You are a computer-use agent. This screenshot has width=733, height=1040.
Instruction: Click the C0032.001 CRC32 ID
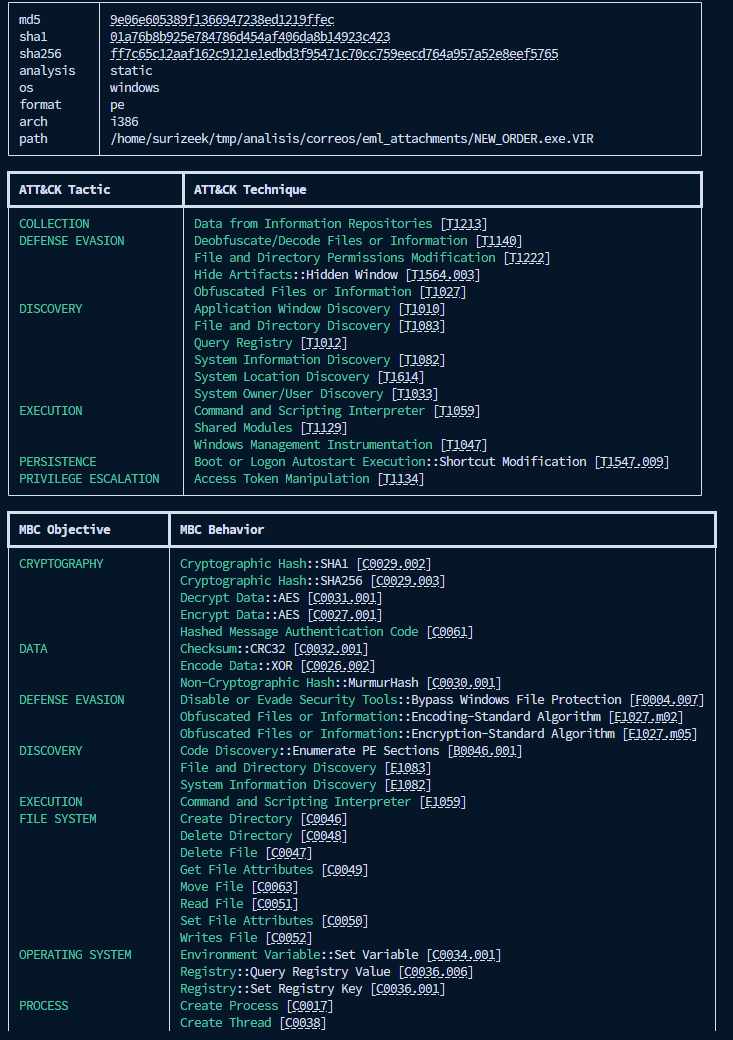coord(331,649)
